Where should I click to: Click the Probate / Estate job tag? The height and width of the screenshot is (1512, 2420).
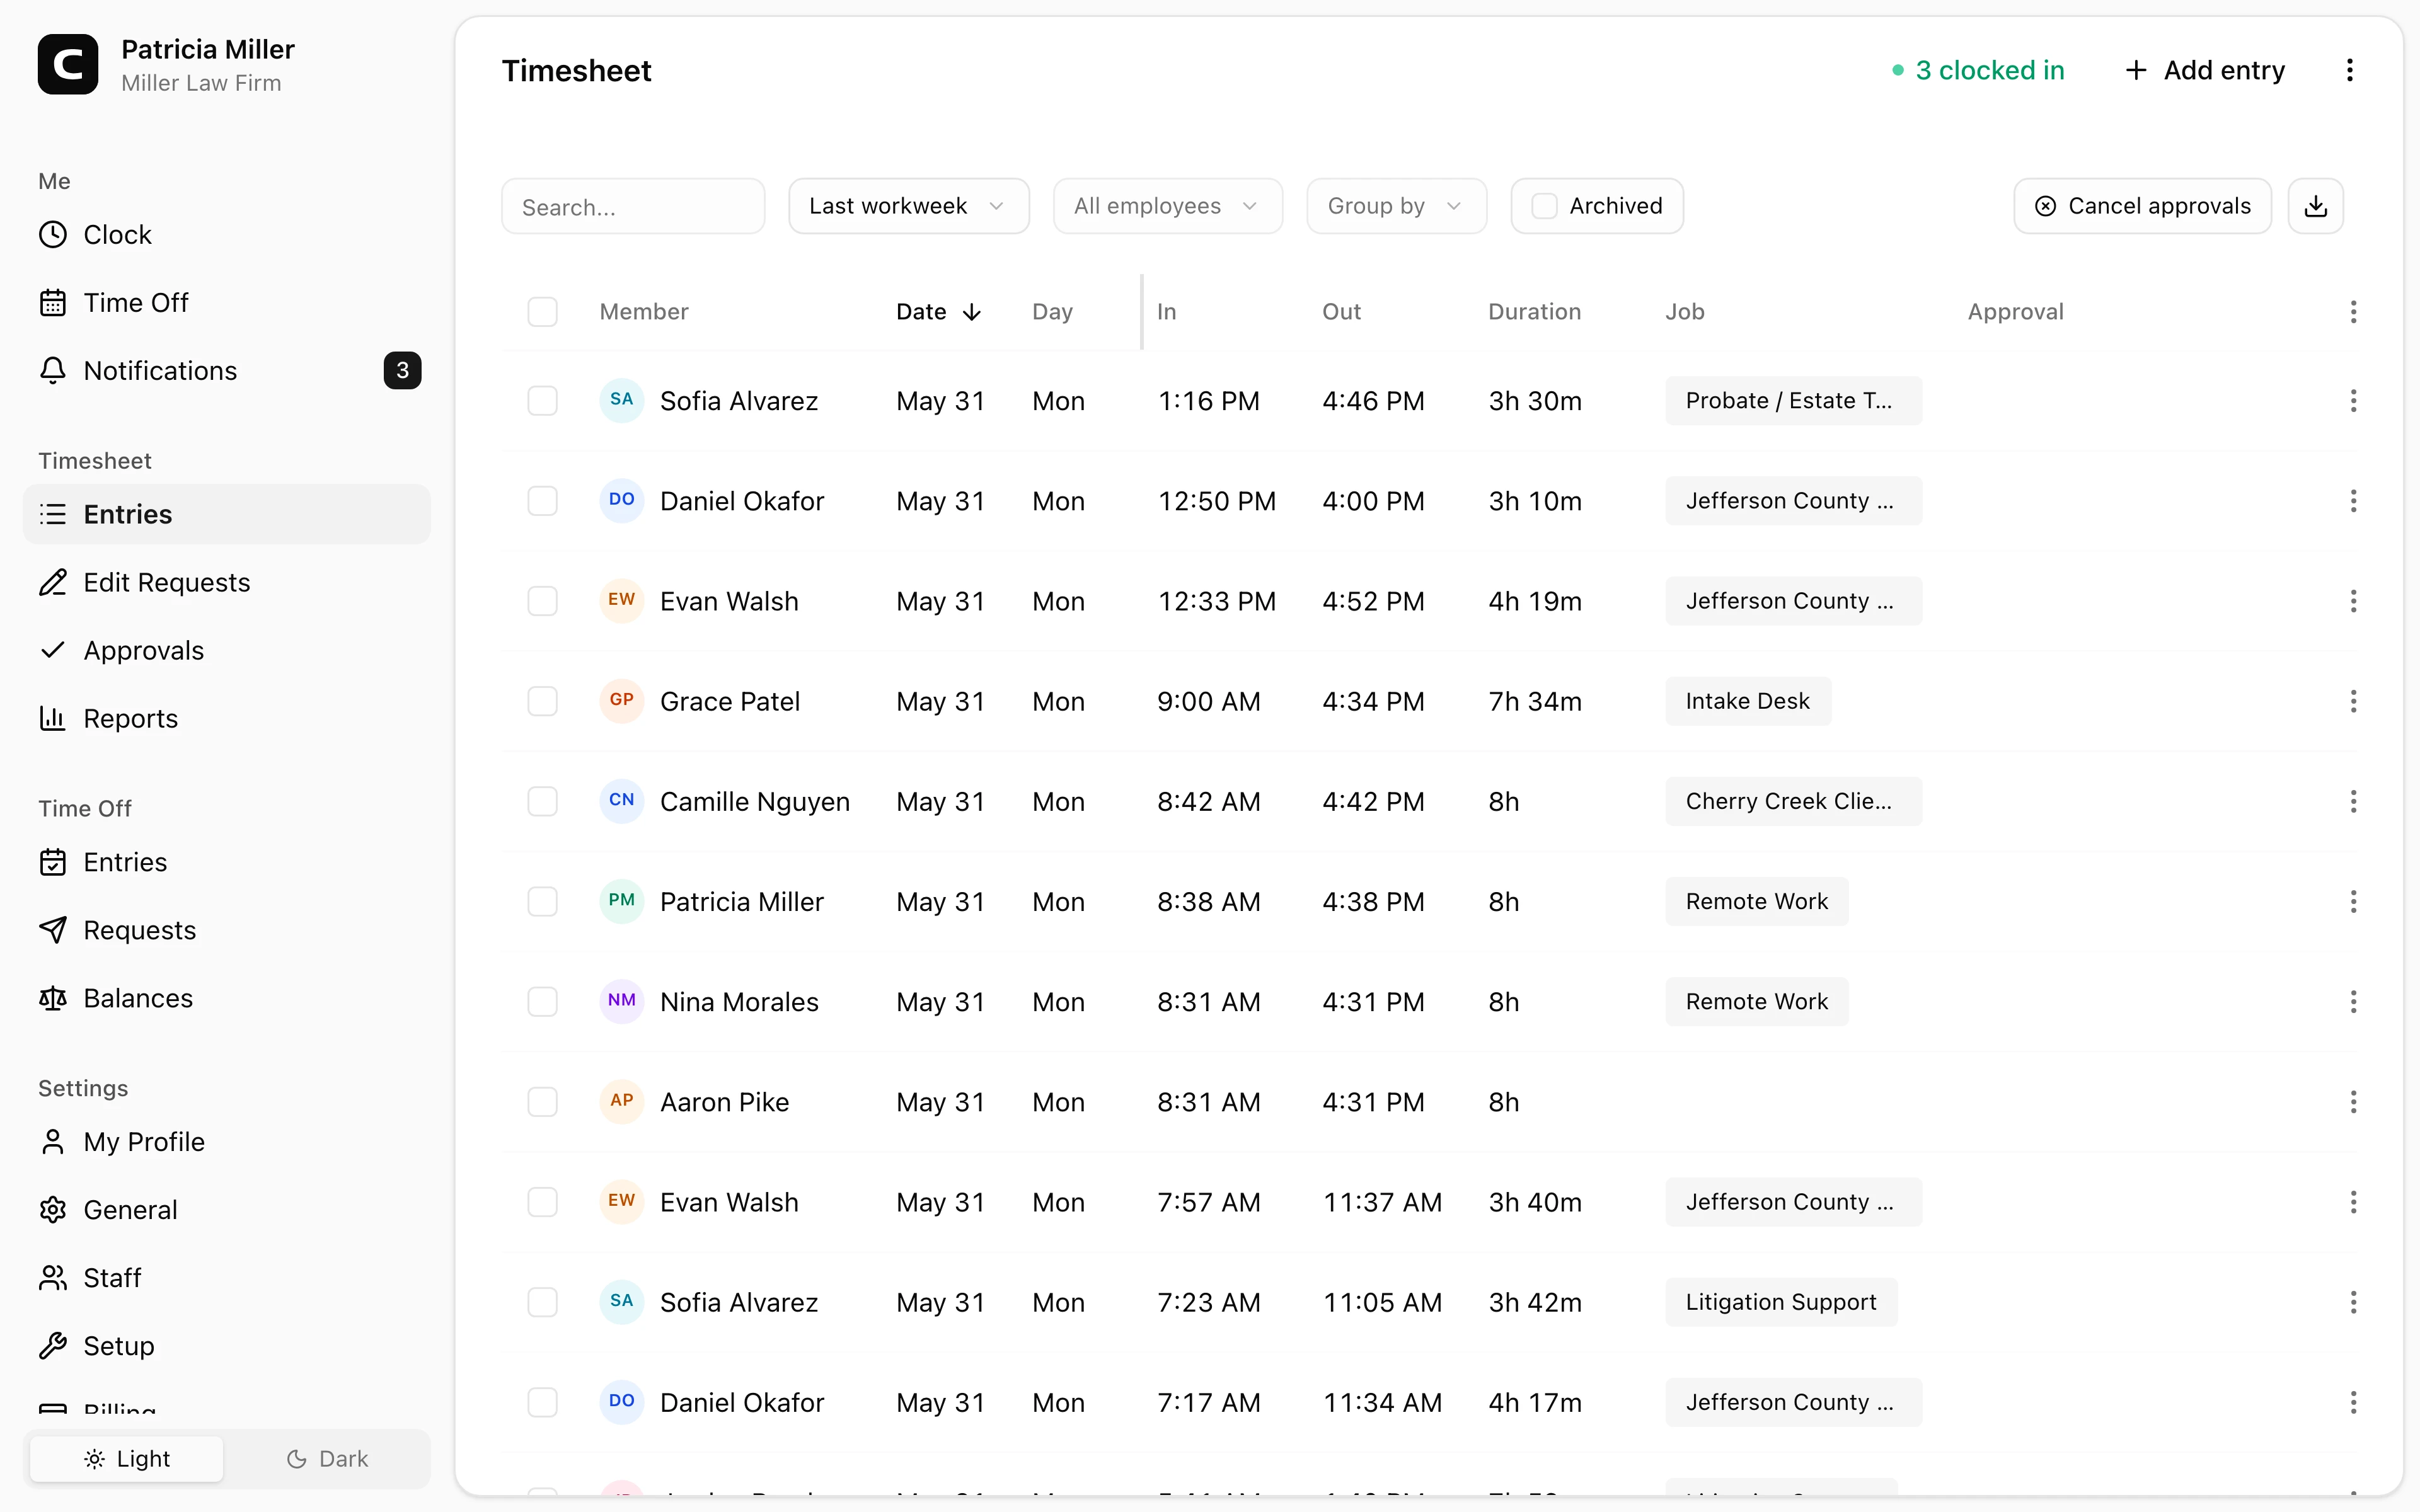click(1793, 401)
